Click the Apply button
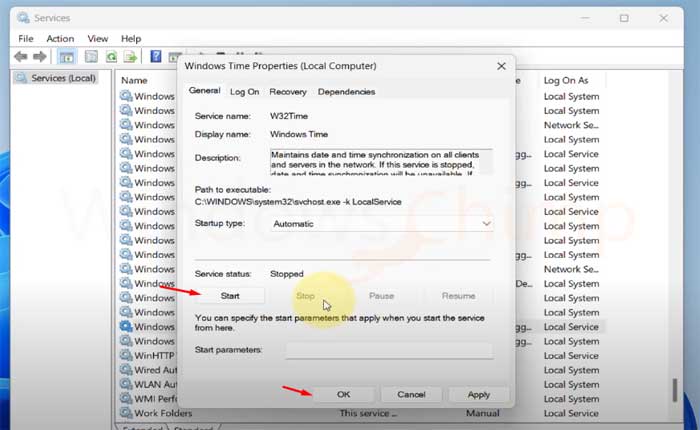The image size is (700, 430). click(x=479, y=394)
